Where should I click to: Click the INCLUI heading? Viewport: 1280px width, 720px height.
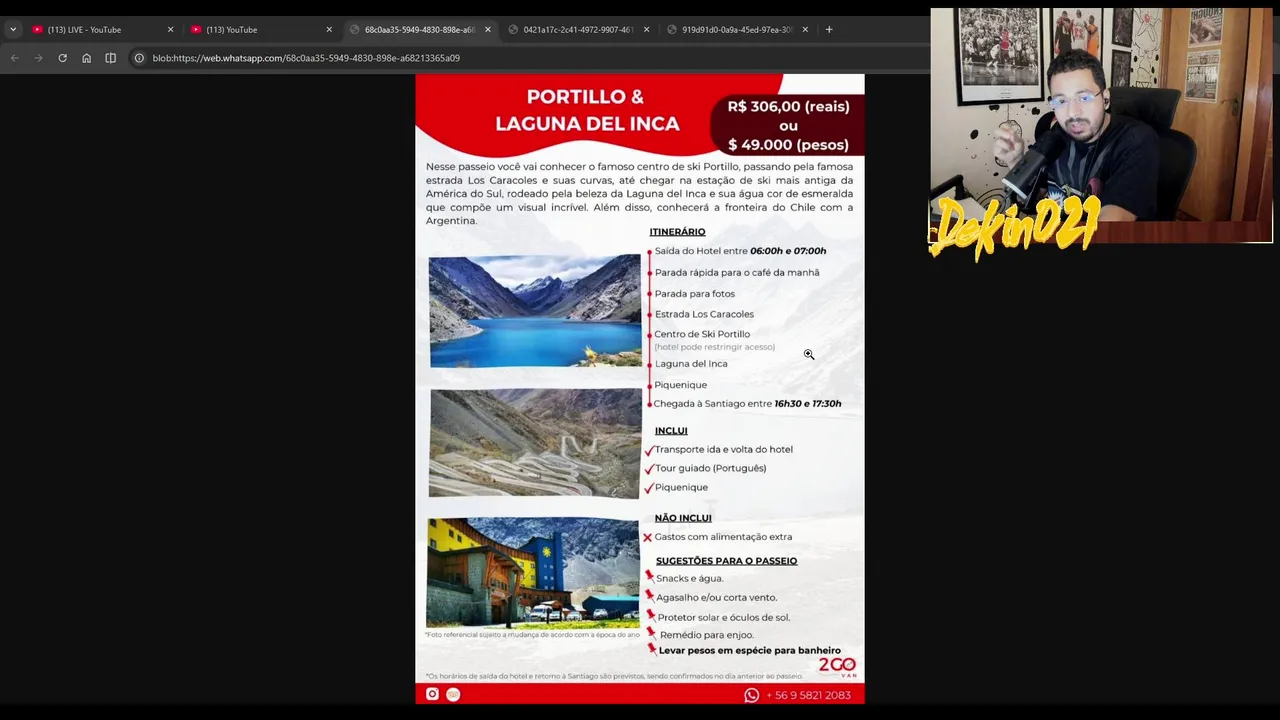pyautogui.click(x=671, y=431)
